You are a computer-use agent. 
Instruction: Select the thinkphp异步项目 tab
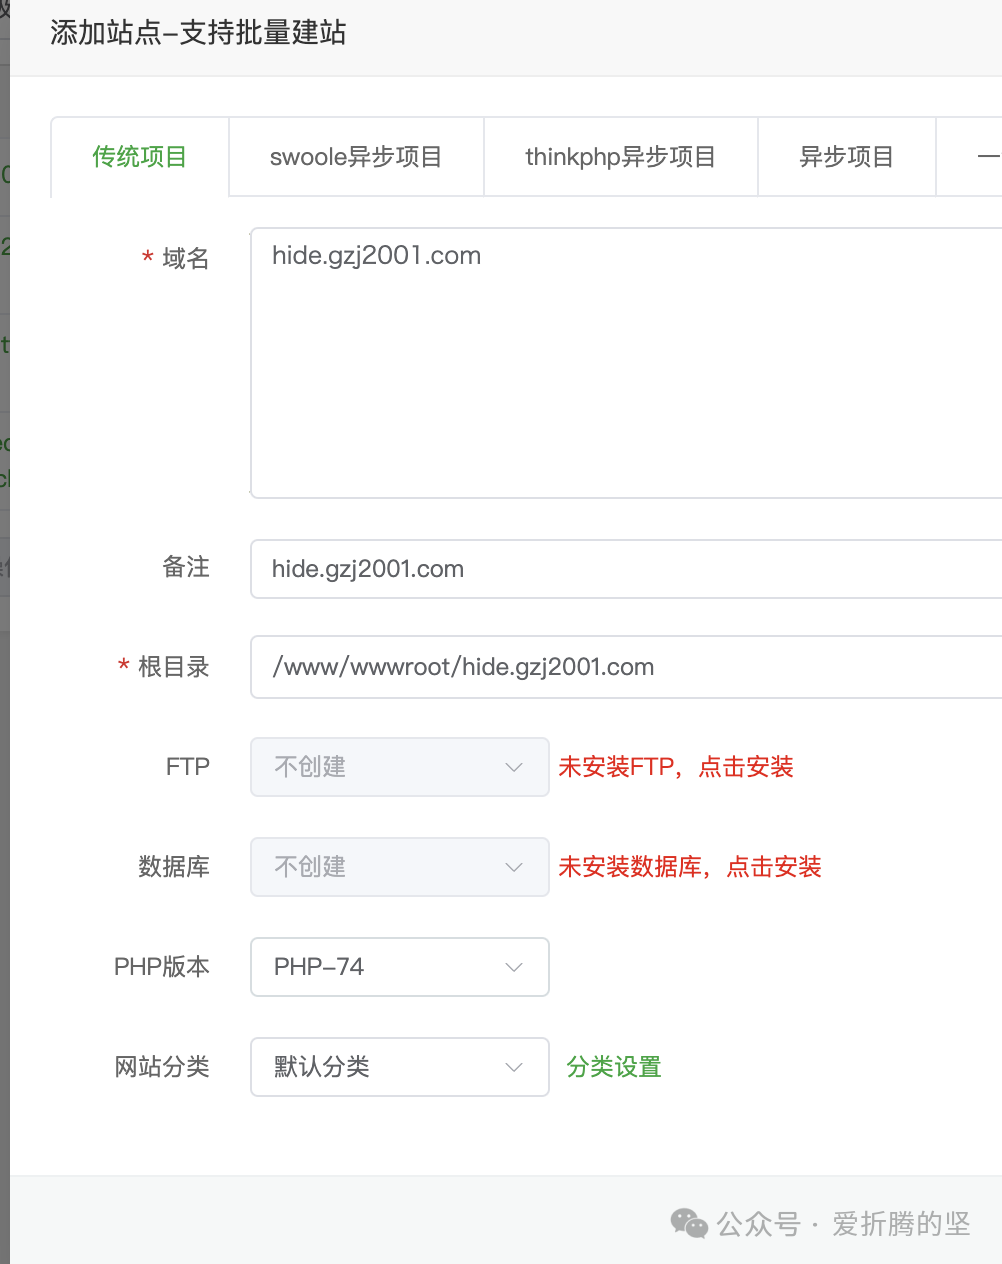[621, 157]
